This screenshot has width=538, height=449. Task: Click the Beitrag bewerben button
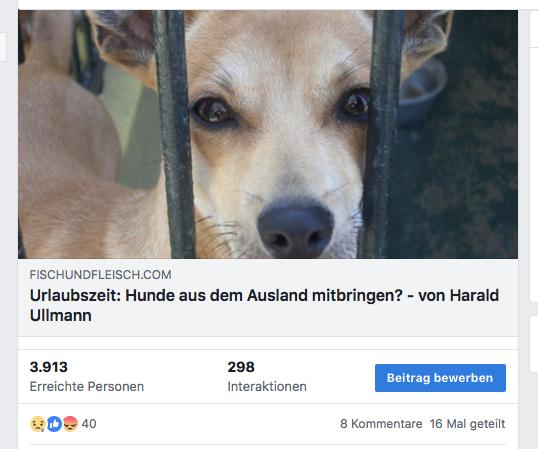(x=440, y=378)
